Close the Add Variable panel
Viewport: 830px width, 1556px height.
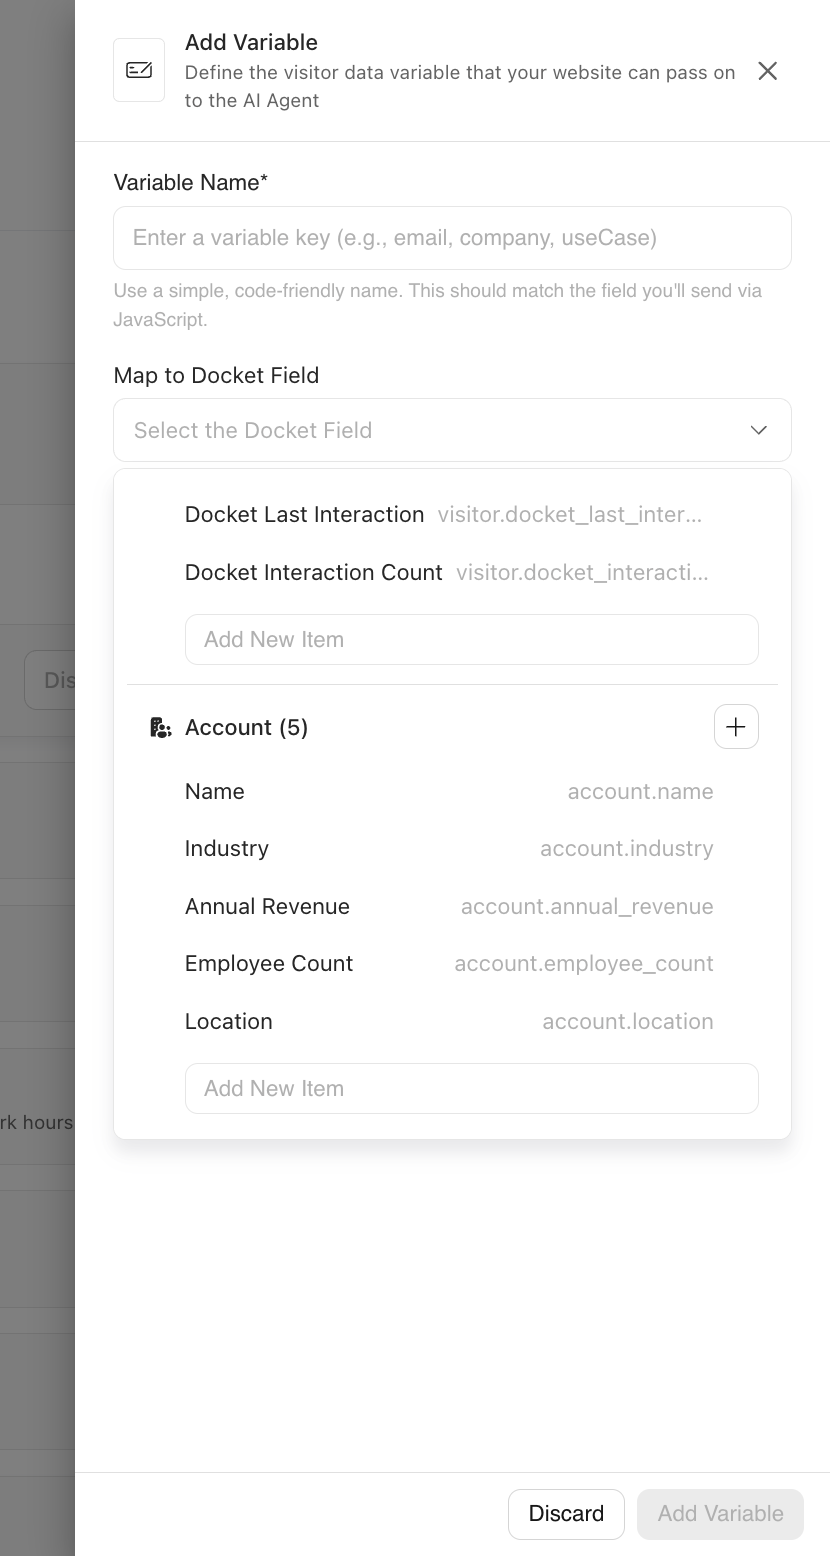click(x=767, y=71)
